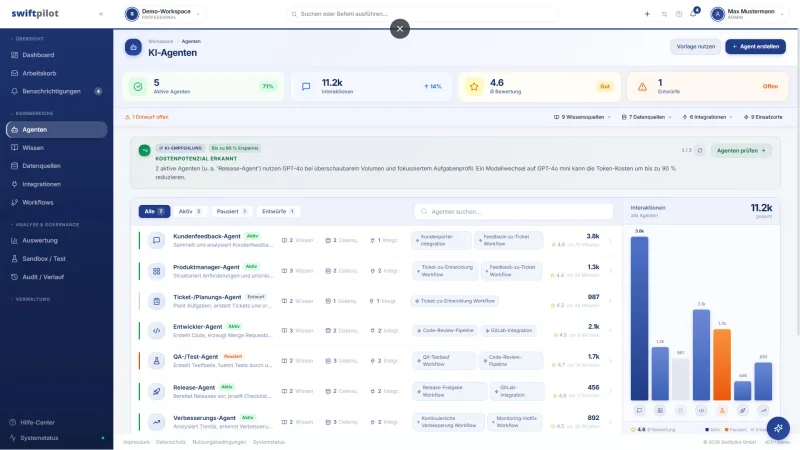Select the Aktiv filter tab
Screen dimensions: 800x450
point(190,211)
